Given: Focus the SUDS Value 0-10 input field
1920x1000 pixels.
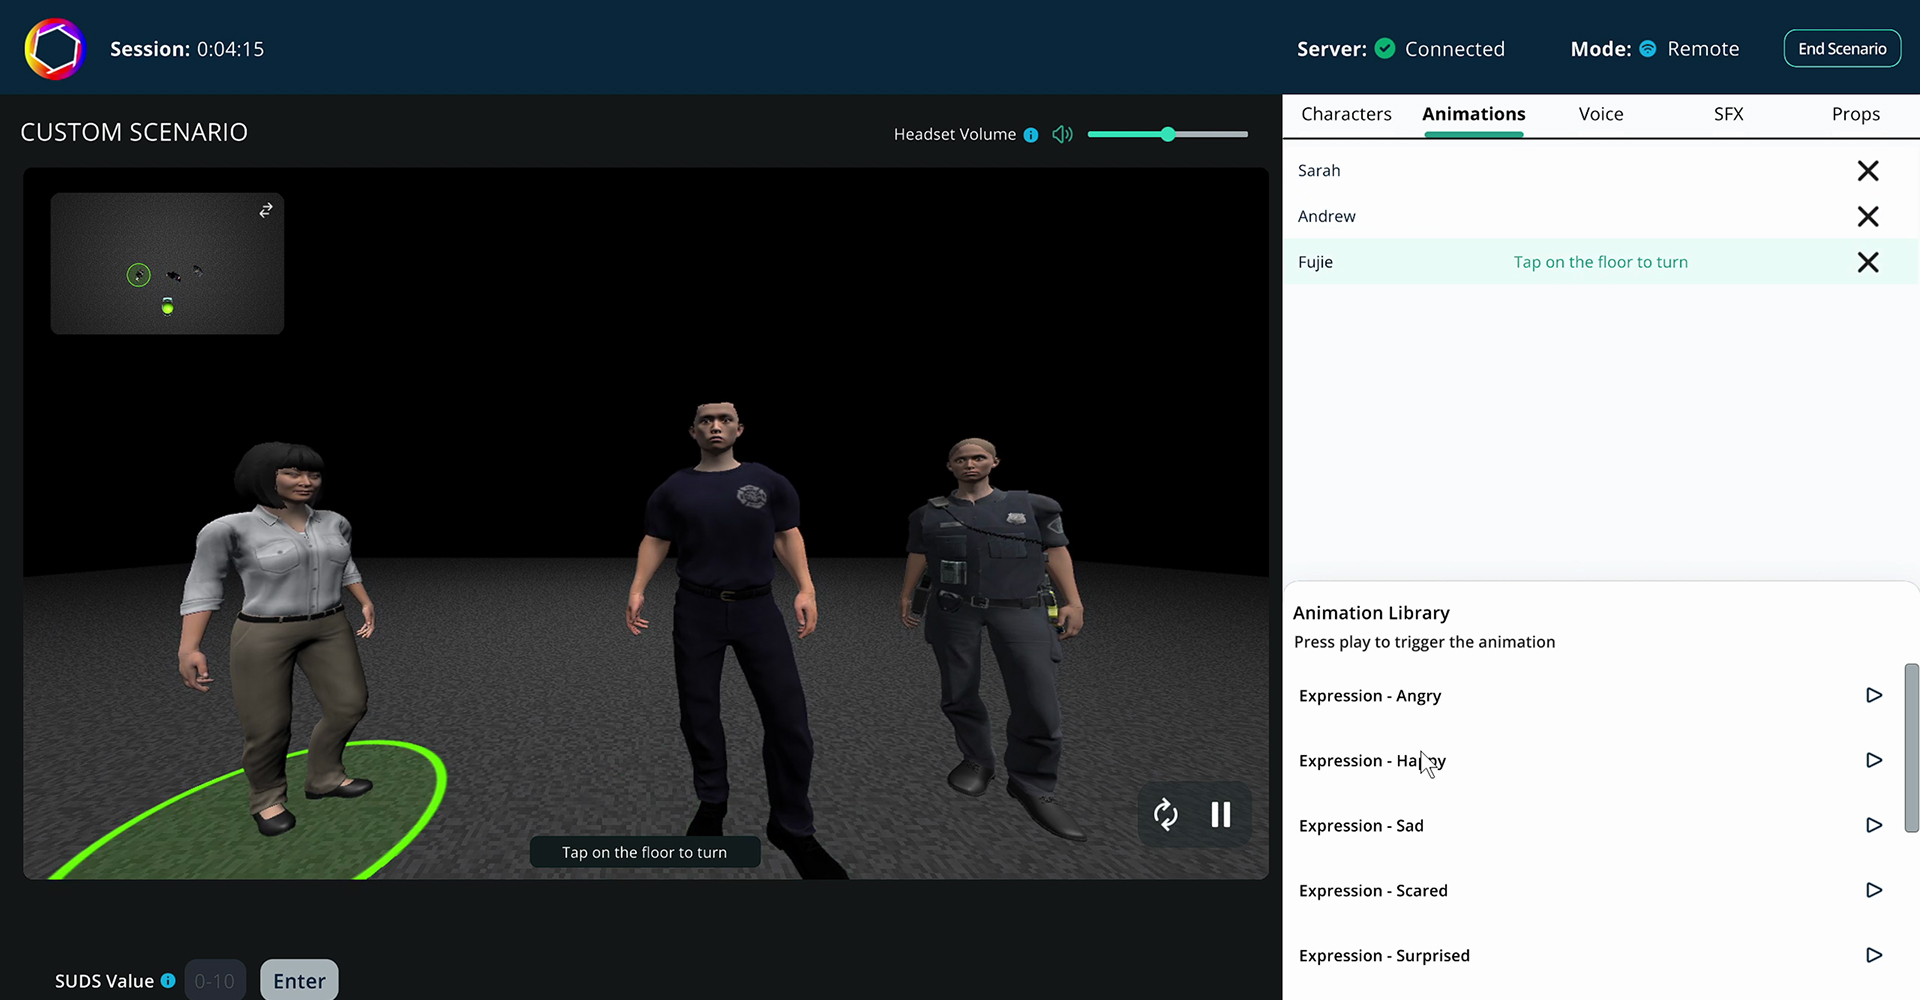Looking at the screenshot, I should click(215, 980).
